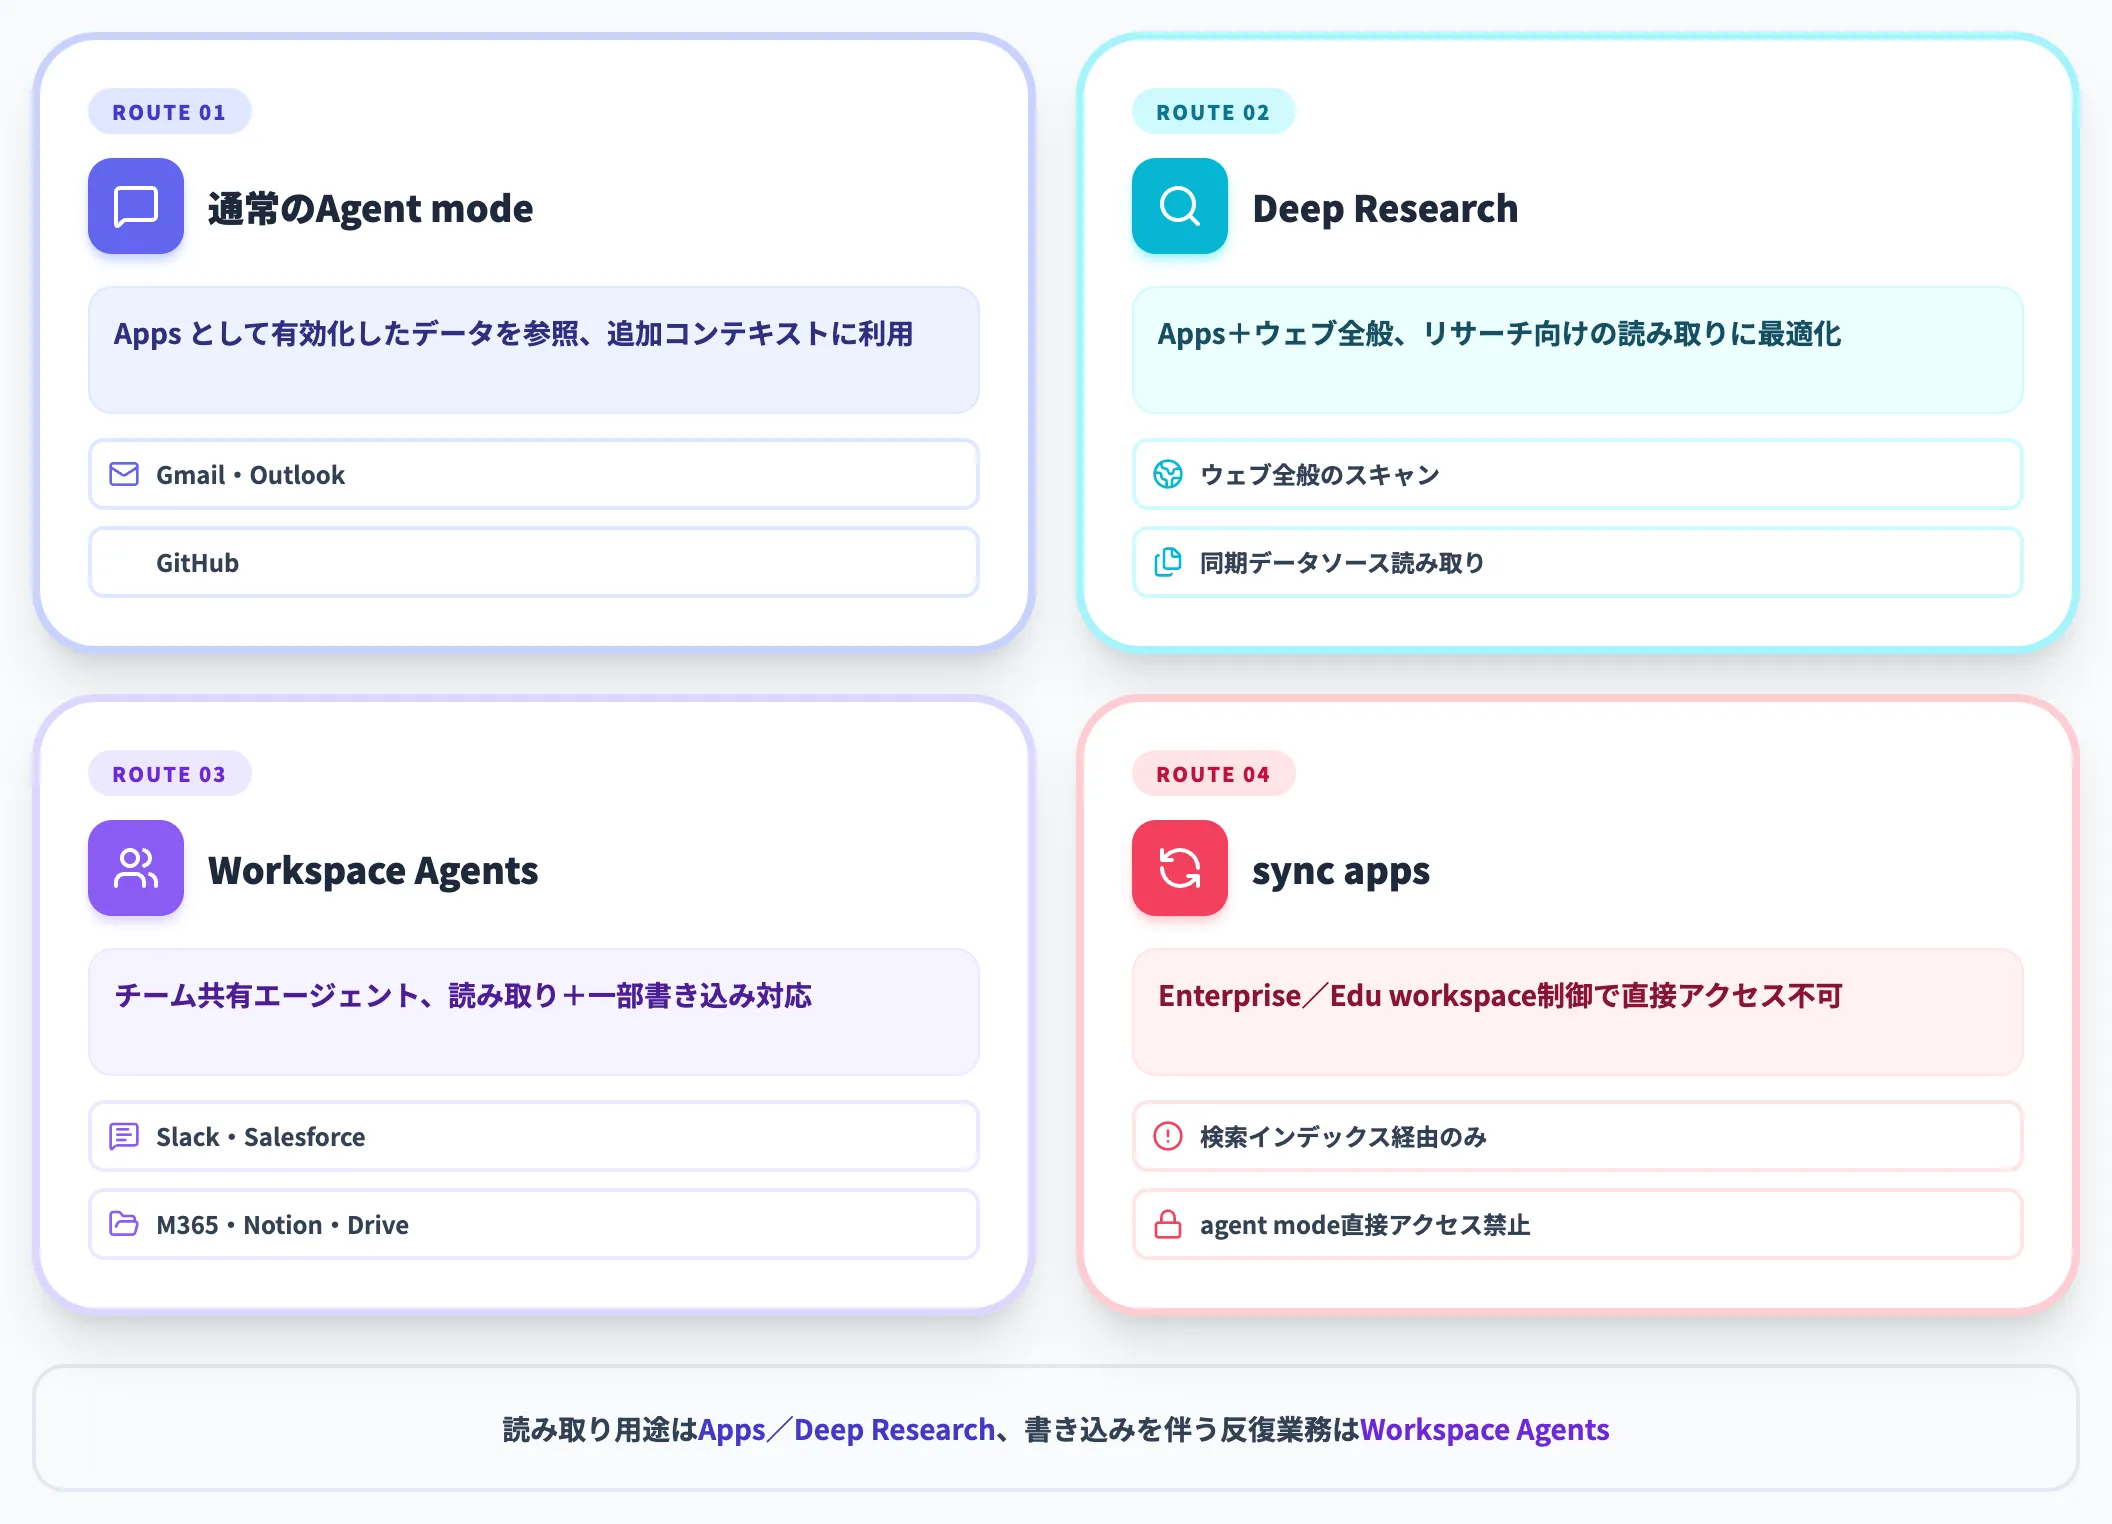Click the GitHub text
The image size is (2112, 1524).
click(x=197, y=563)
